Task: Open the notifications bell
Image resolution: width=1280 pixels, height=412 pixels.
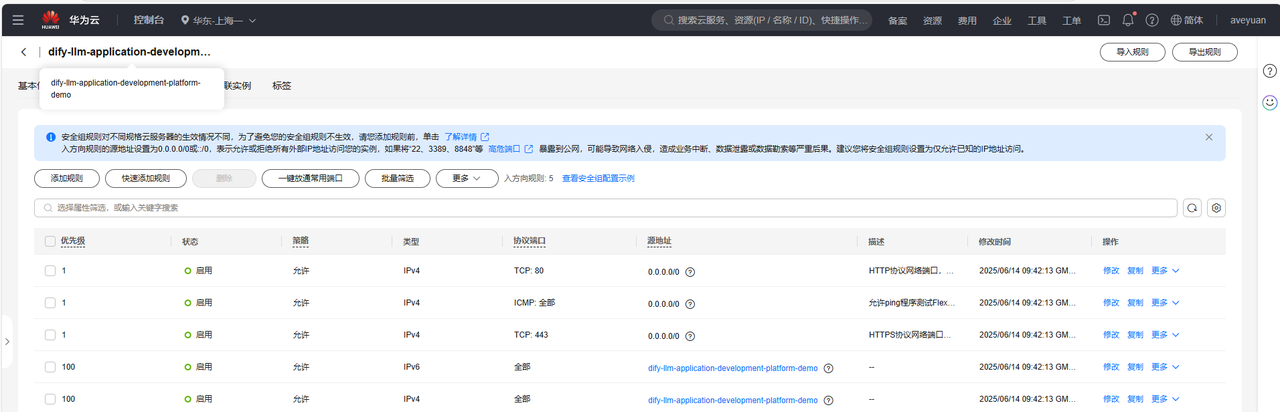Action: (x=1128, y=20)
